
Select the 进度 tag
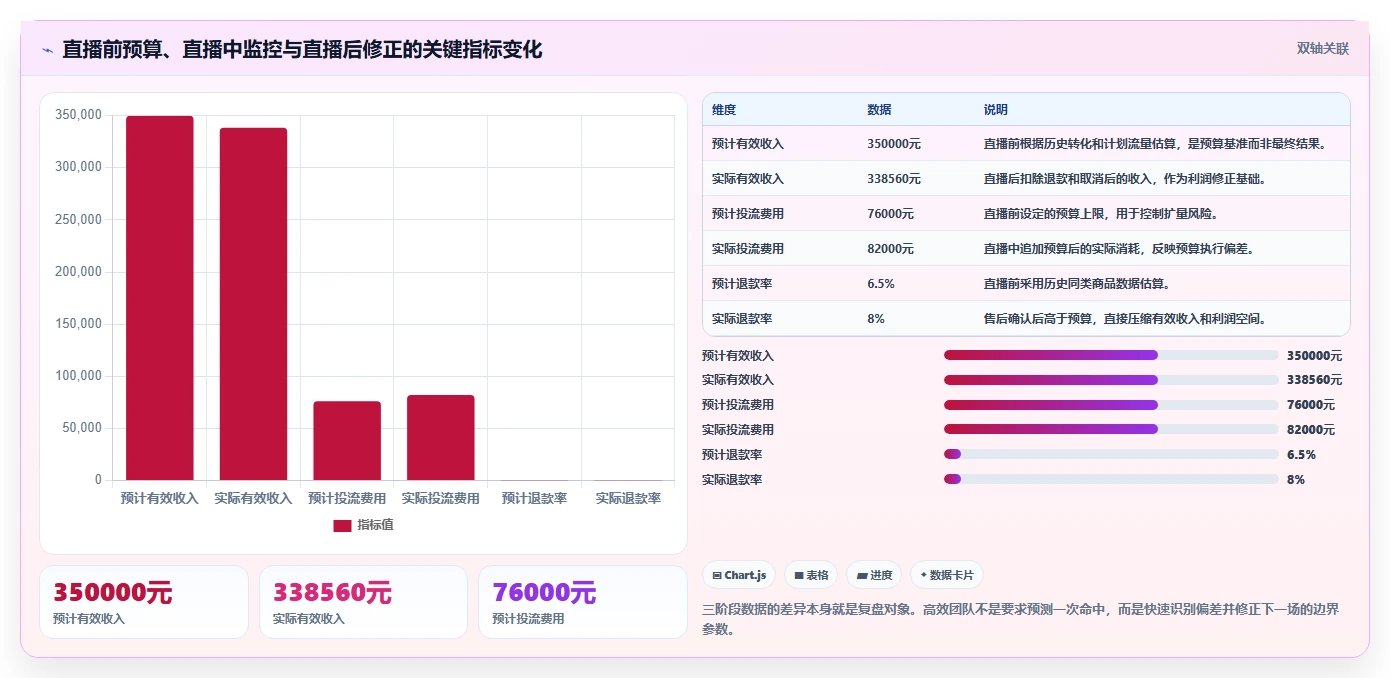coord(874,575)
